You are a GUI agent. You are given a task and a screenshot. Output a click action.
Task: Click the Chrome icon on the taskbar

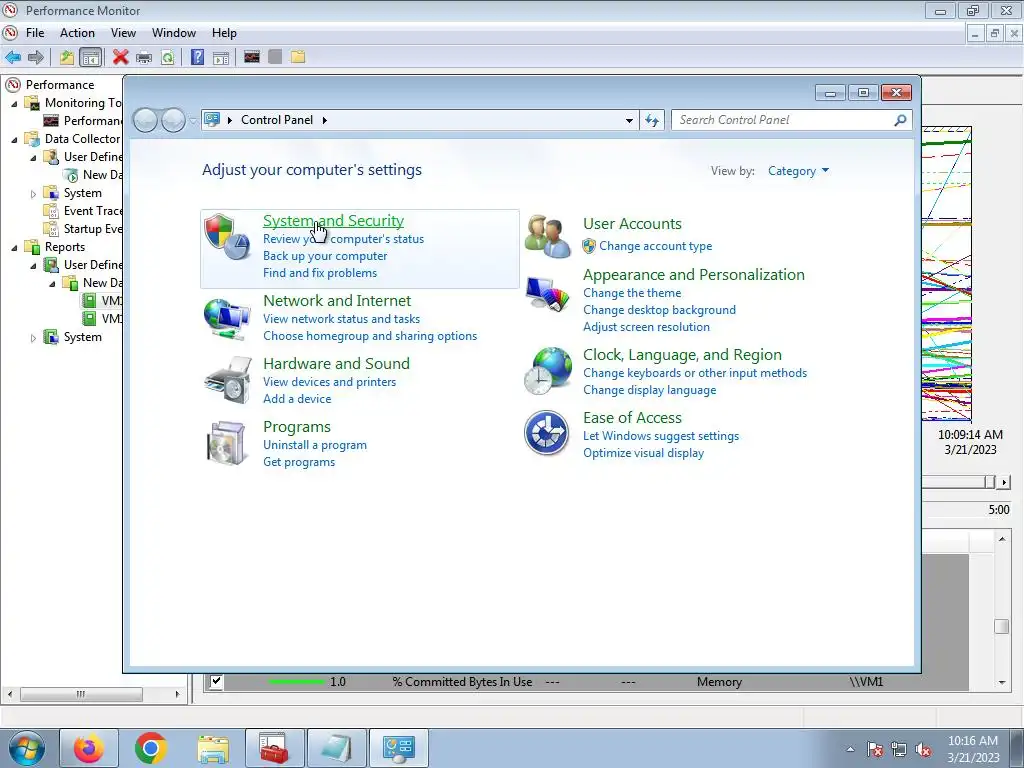pyautogui.click(x=150, y=748)
